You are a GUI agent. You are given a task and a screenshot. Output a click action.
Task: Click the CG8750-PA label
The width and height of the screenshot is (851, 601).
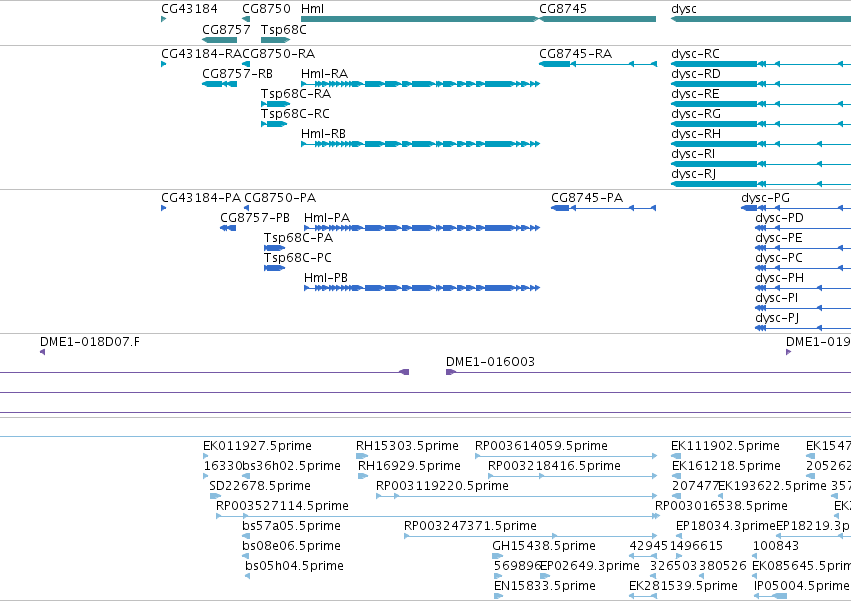[x=280, y=198]
